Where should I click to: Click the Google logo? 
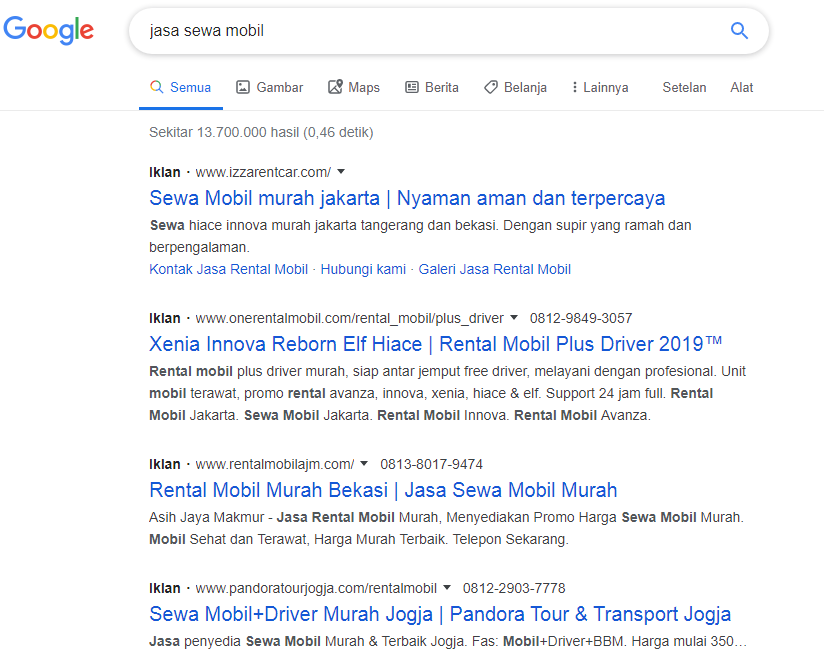tap(48, 30)
